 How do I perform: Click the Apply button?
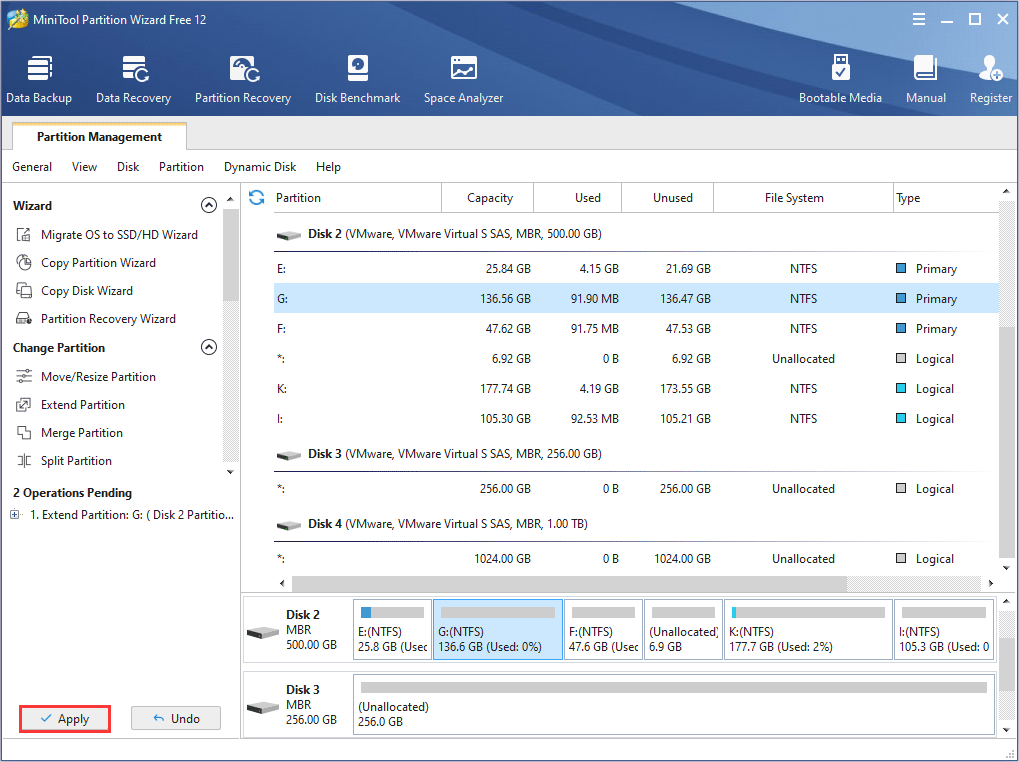tap(65, 718)
